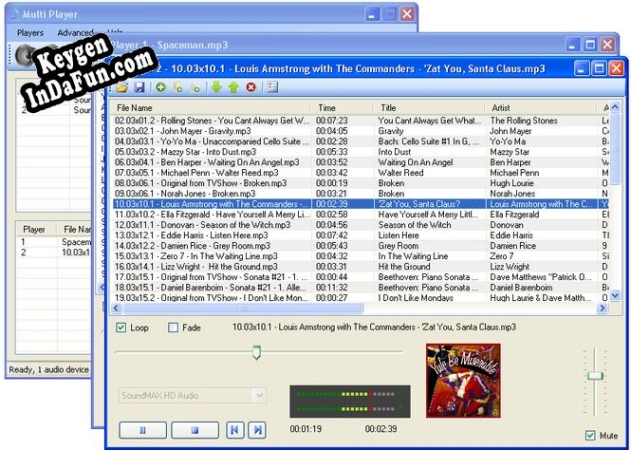Select 17.03x15.1 Original from TVShow Sonata #21 row
This screenshot has height=450, width=631.
(x=359, y=277)
